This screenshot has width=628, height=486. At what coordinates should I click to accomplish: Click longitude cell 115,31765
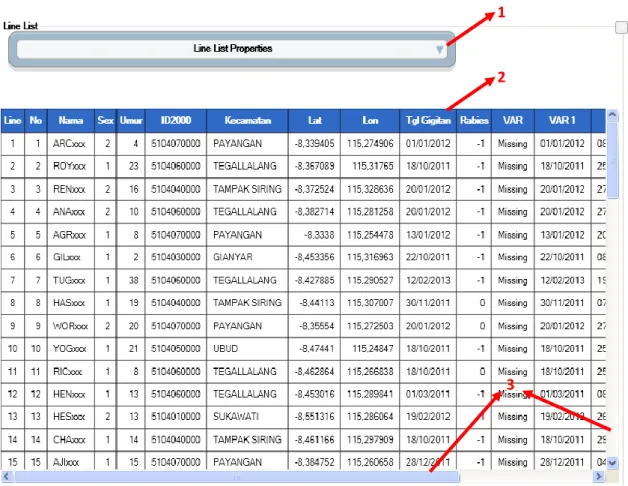click(370, 166)
